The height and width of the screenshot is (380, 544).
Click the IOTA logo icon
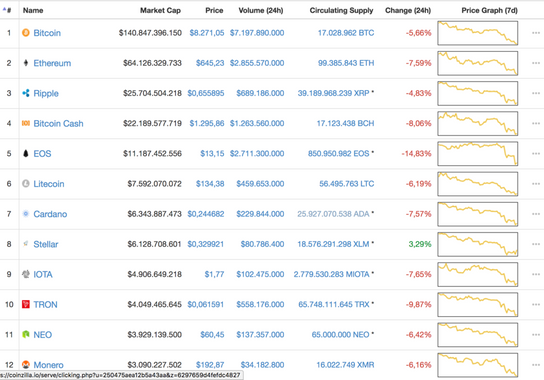(26, 274)
